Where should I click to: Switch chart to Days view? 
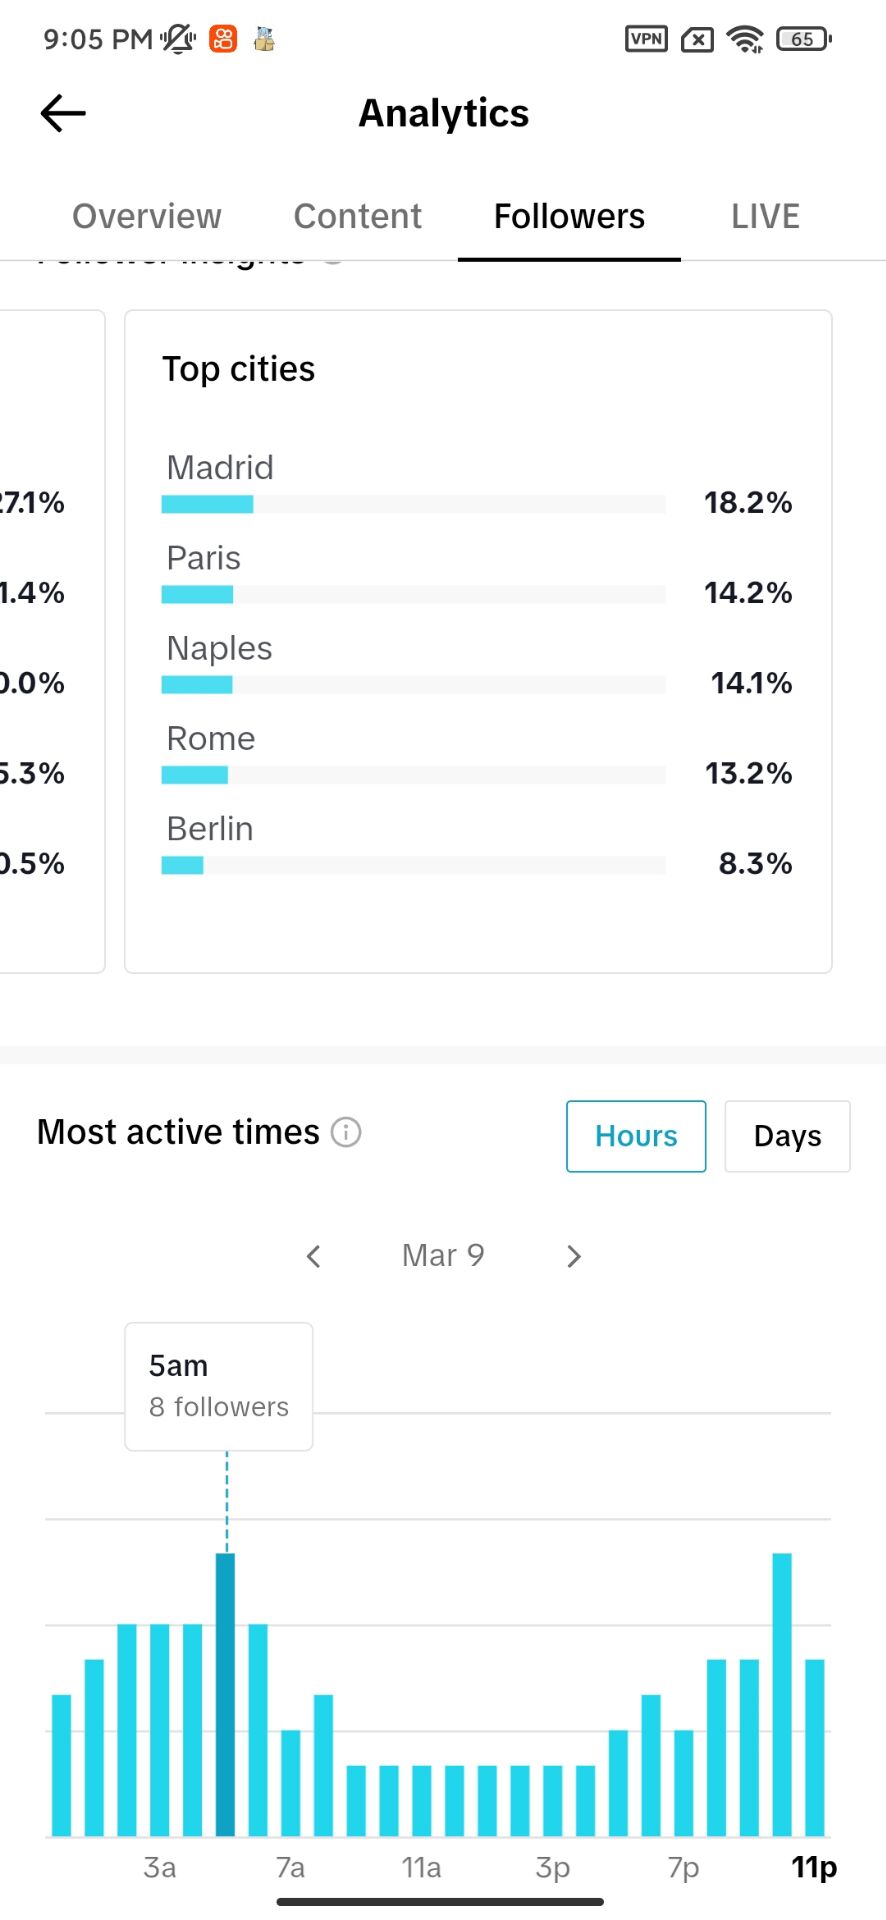[787, 1136]
